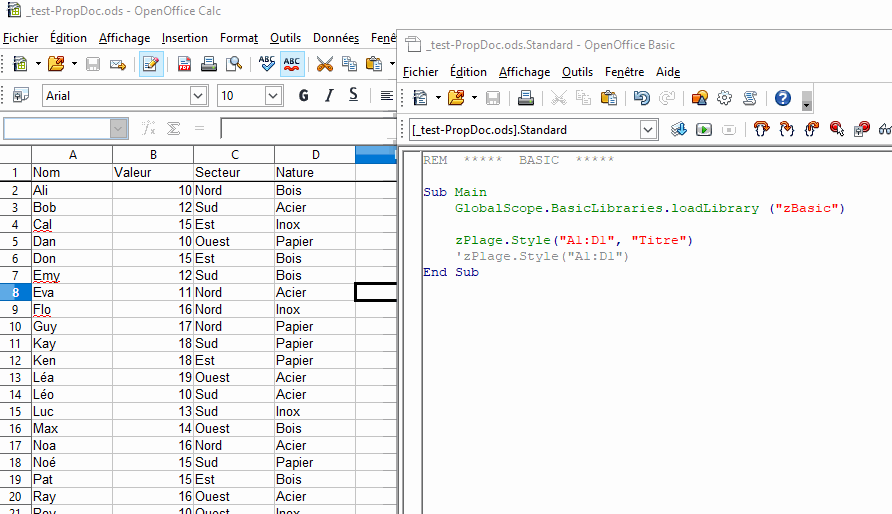The height and width of the screenshot is (514, 892).
Task: Open New dropdown arrow in Basic IDE toolbar
Action: pyautogui.click(x=438, y=98)
